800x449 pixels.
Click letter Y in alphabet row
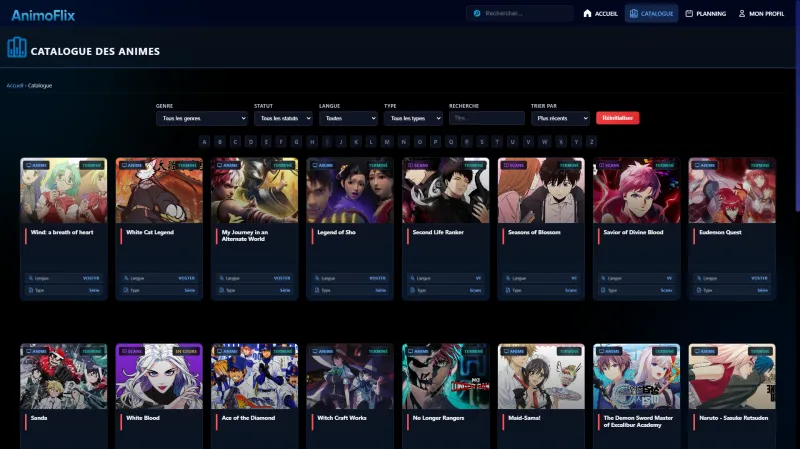pyautogui.click(x=576, y=142)
